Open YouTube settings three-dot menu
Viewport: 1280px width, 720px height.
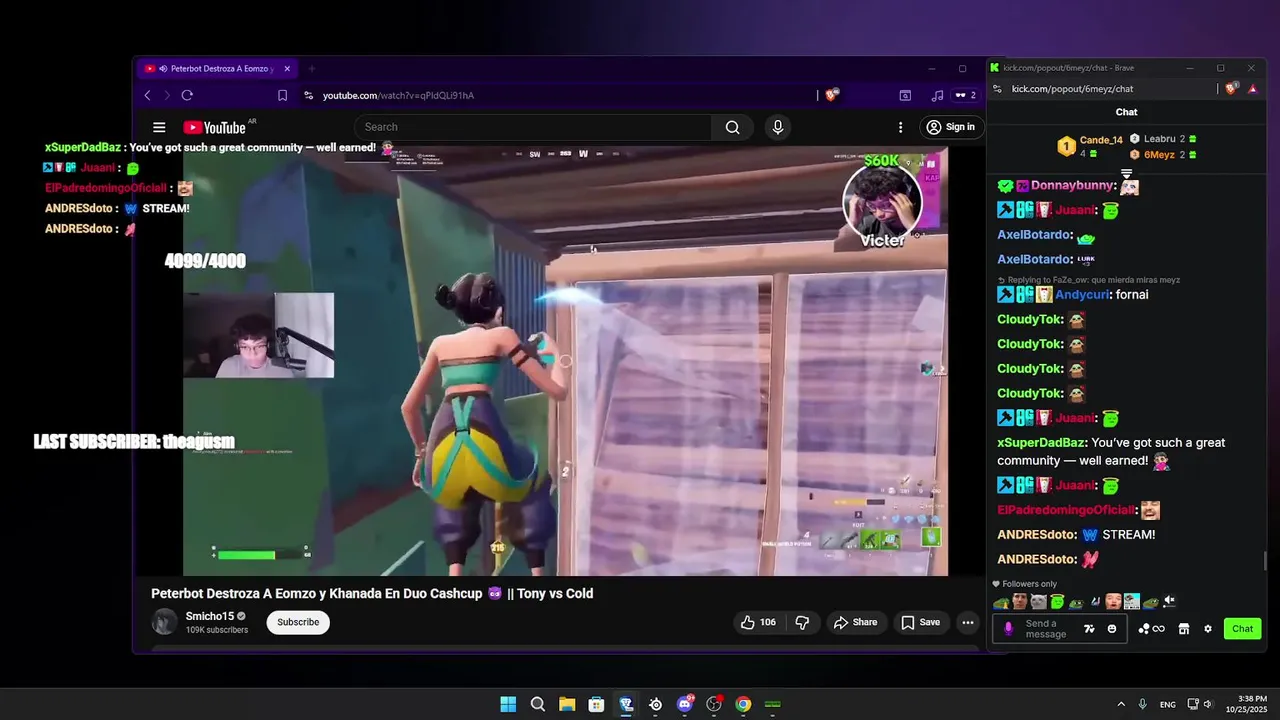point(900,127)
